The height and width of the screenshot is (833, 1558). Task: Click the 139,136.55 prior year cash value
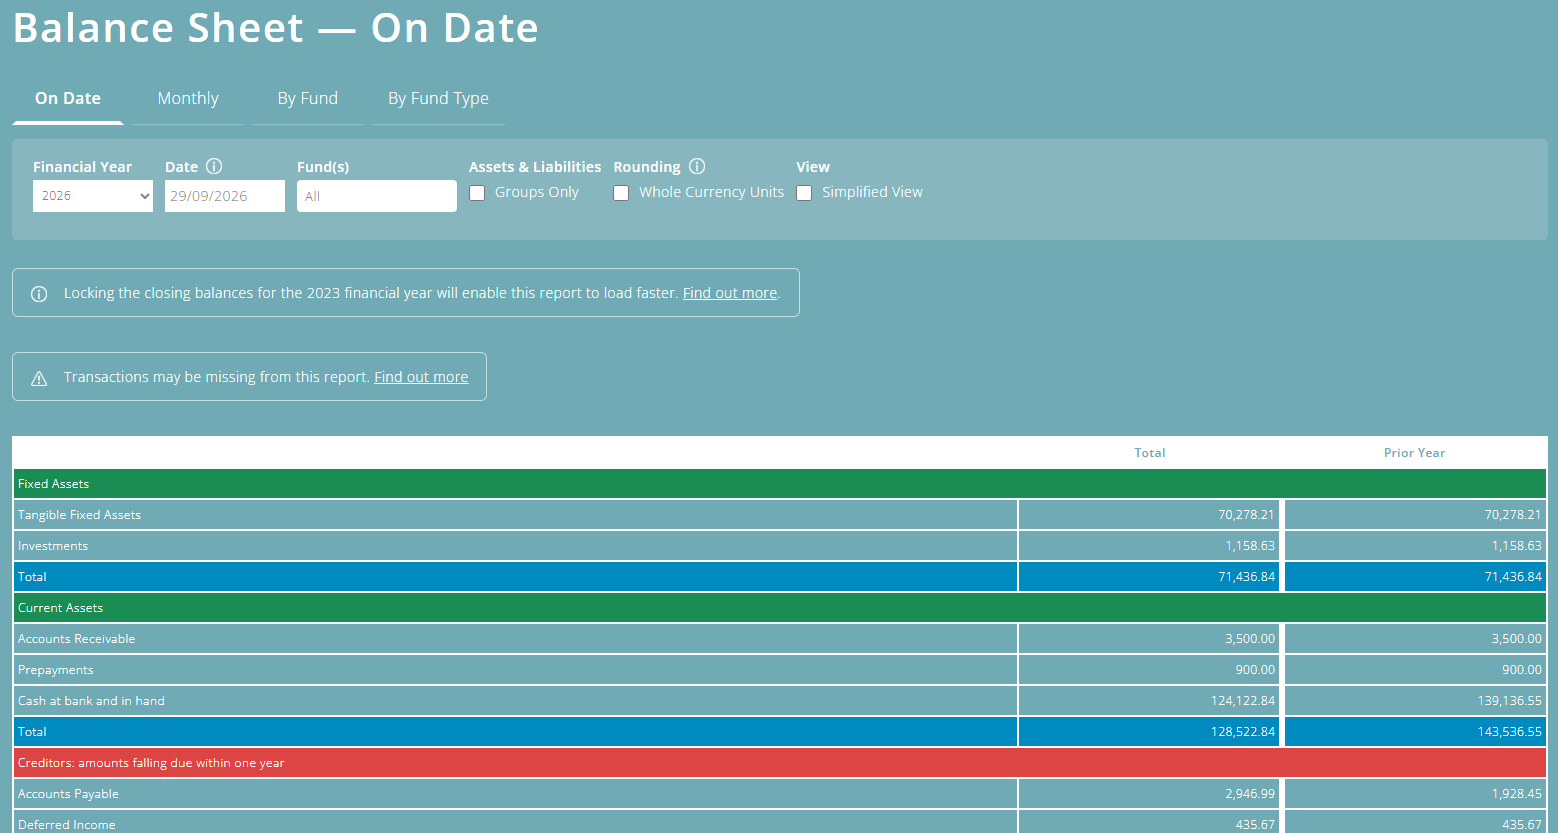(x=1509, y=701)
